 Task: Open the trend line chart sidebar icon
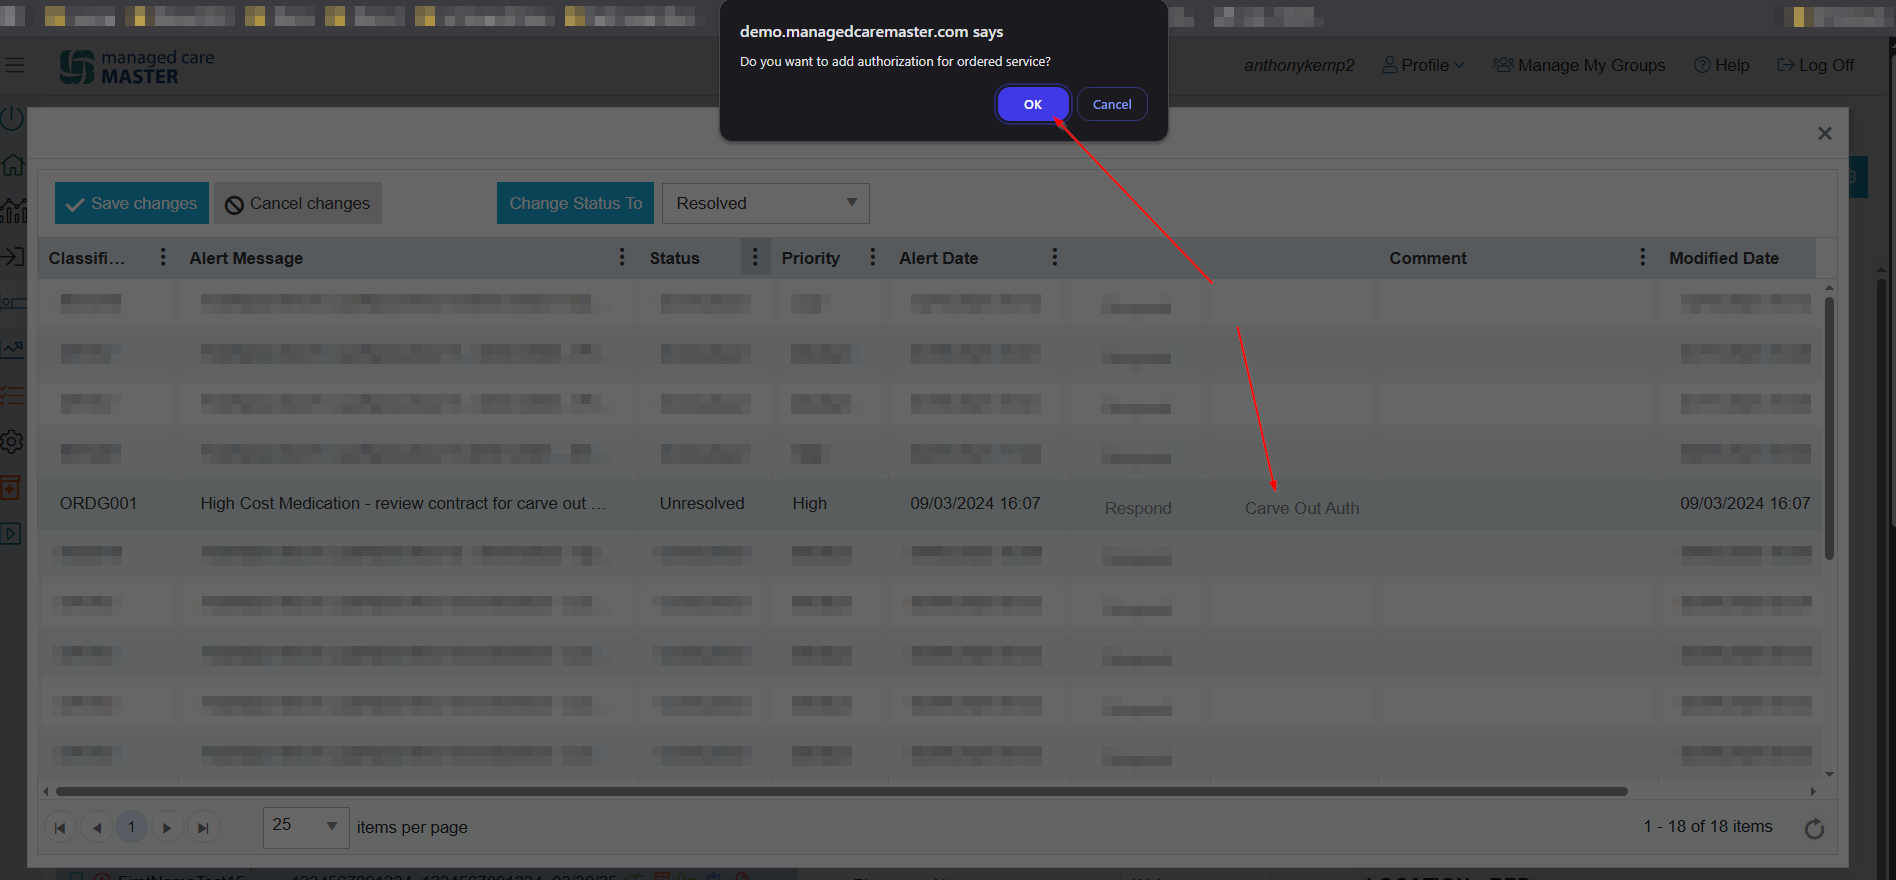(12, 349)
